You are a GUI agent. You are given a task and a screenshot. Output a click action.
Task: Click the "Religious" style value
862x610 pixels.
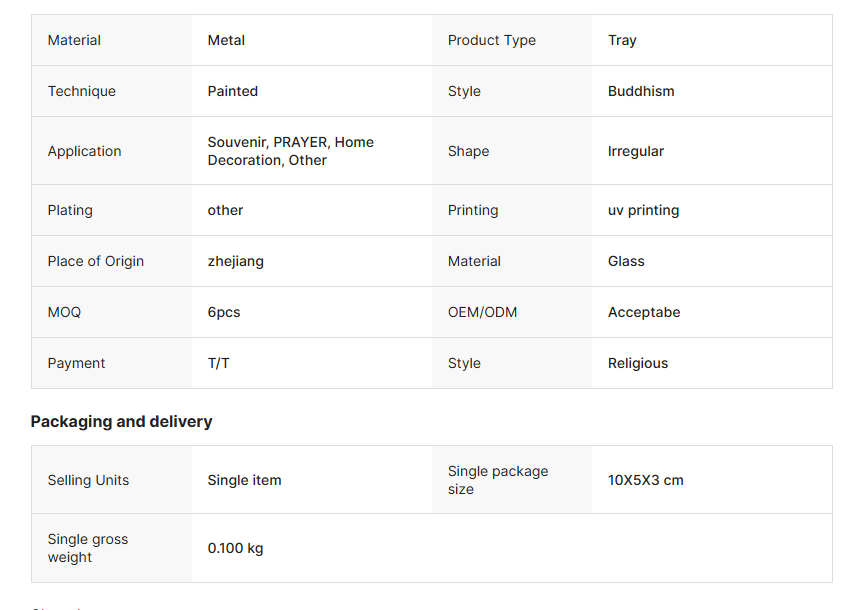pos(637,363)
